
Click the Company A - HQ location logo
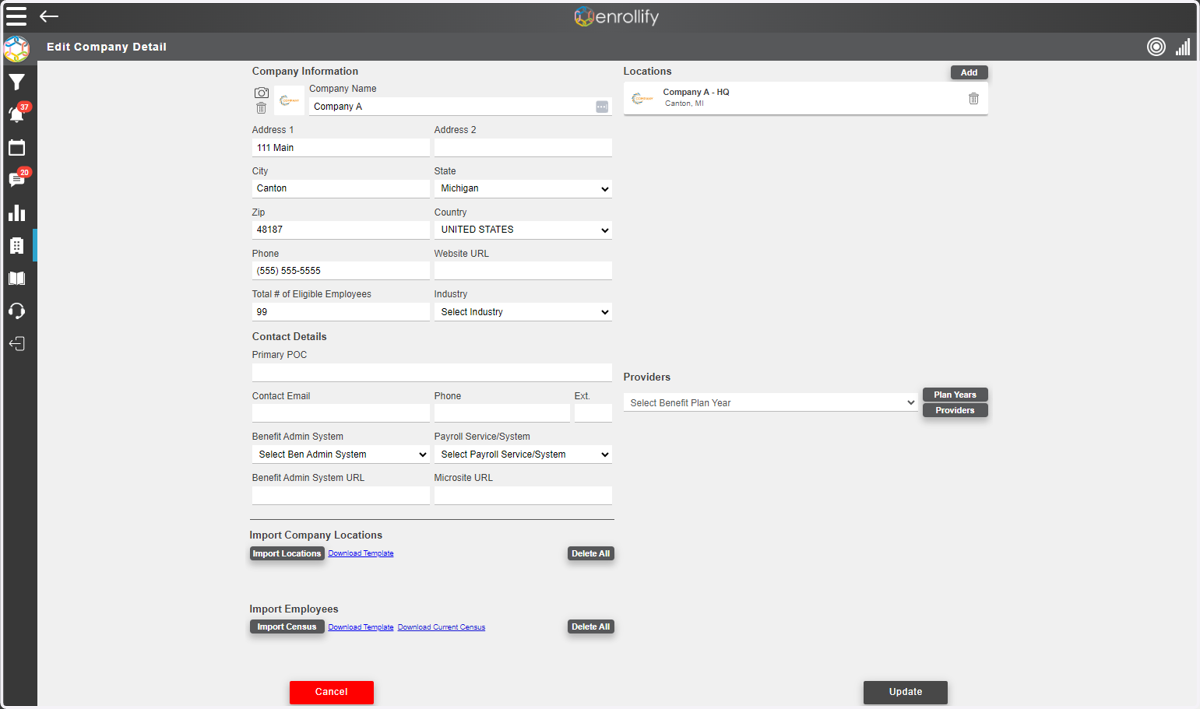[643, 98]
